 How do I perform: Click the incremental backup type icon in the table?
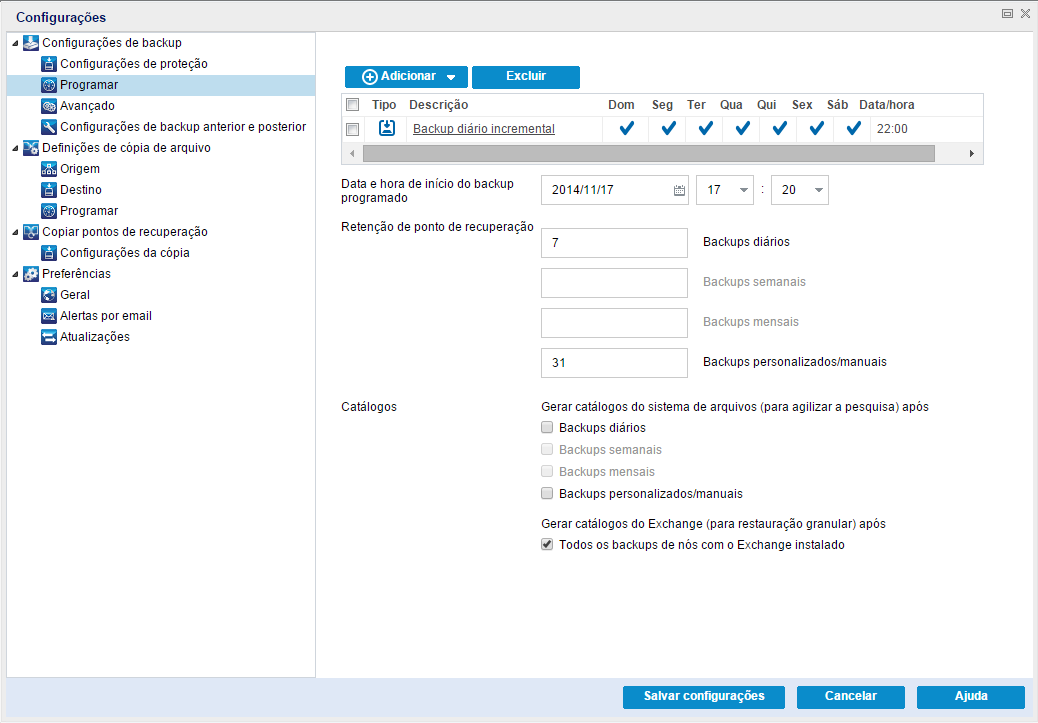tap(387, 128)
